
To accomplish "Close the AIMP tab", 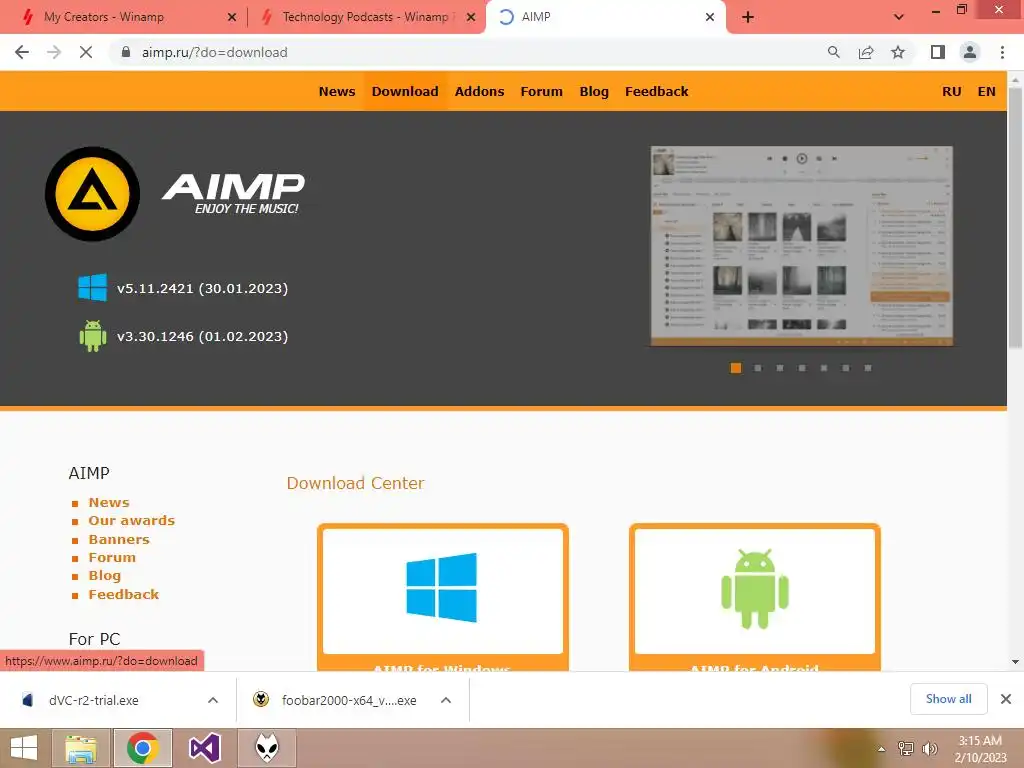I will [710, 18].
